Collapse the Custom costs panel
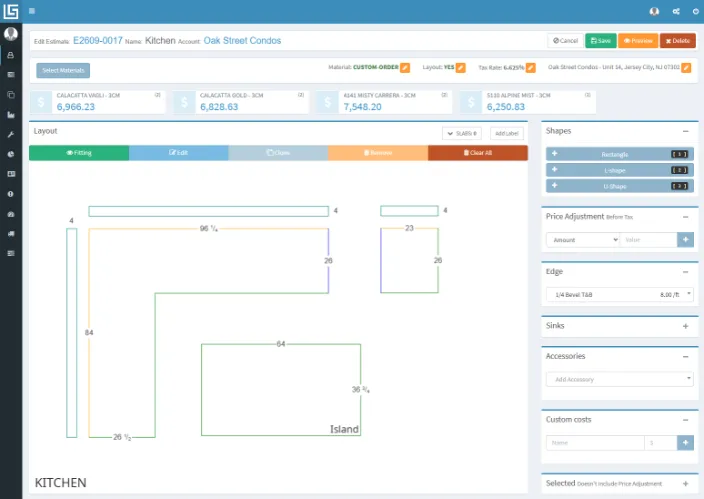 686,420
